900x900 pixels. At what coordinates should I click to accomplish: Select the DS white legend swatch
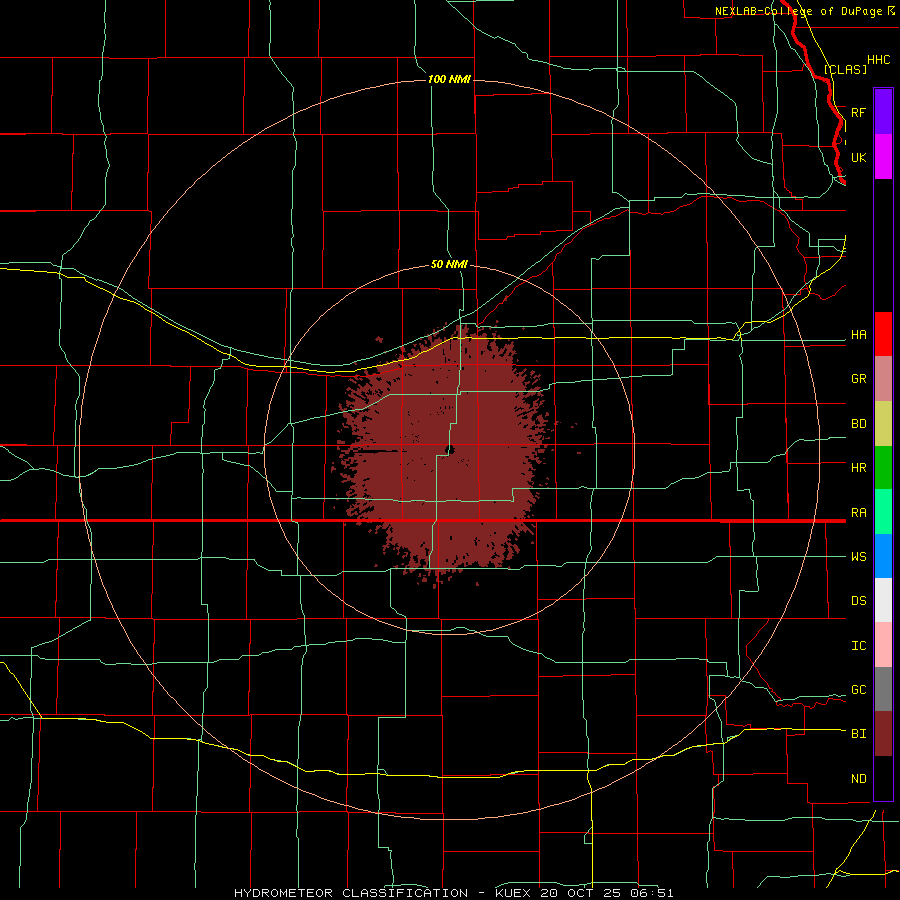(x=883, y=600)
